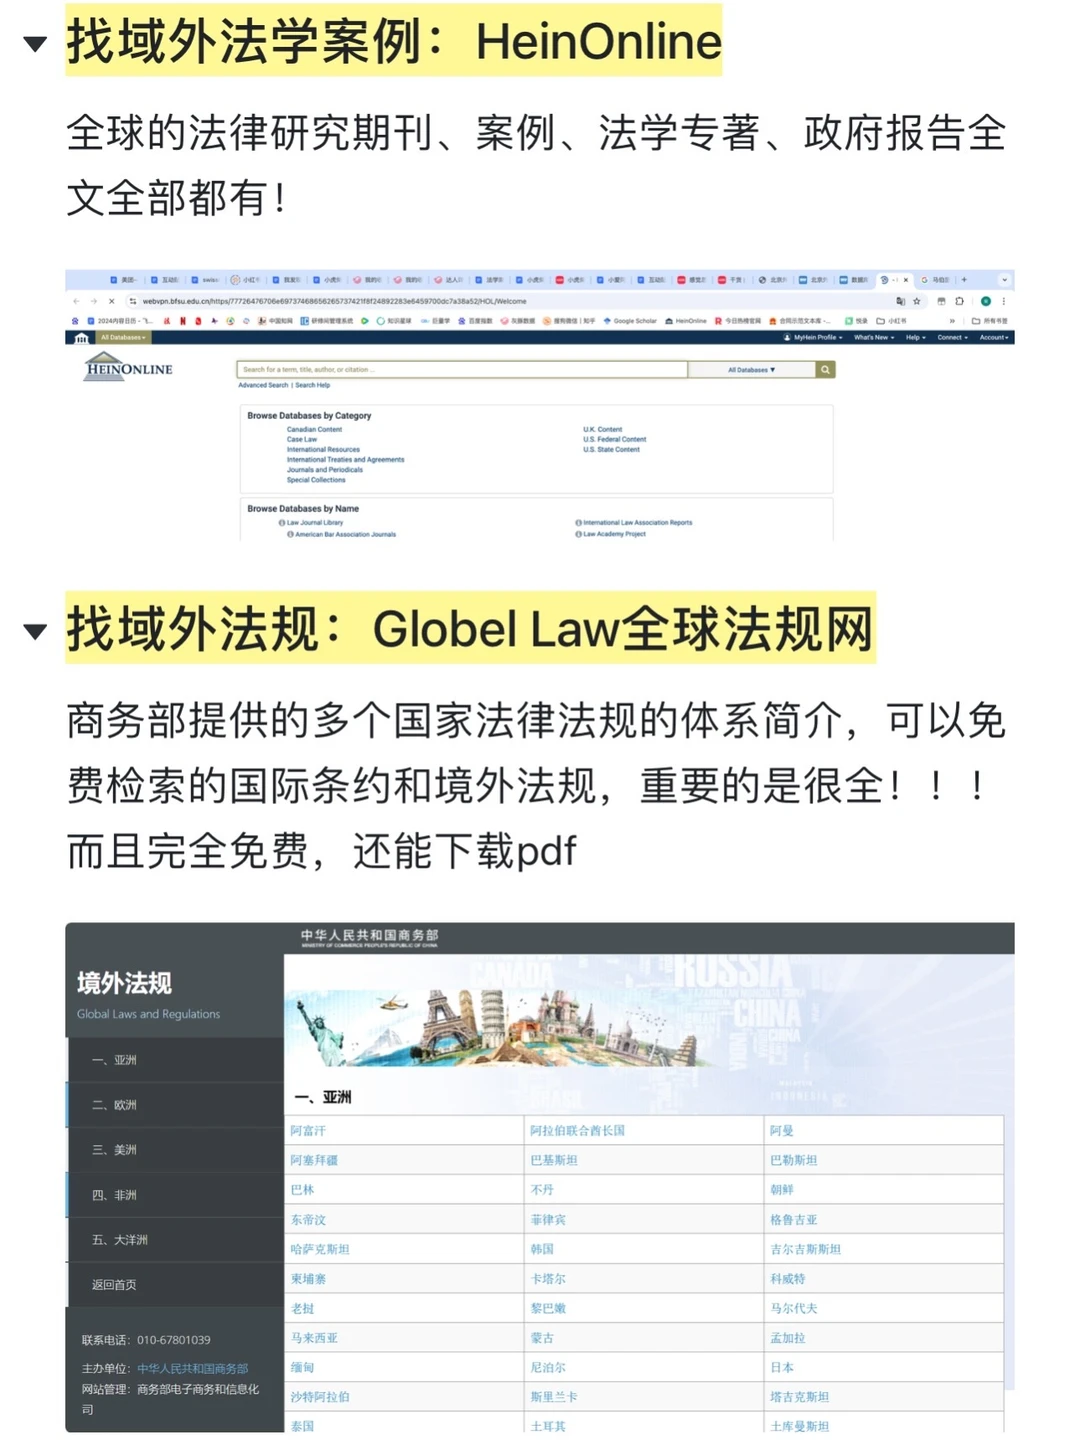This screenshot has height=1440, width=1080.
Task: Open the All Databases dropdown beside search
Action: [x=751, y=370]
